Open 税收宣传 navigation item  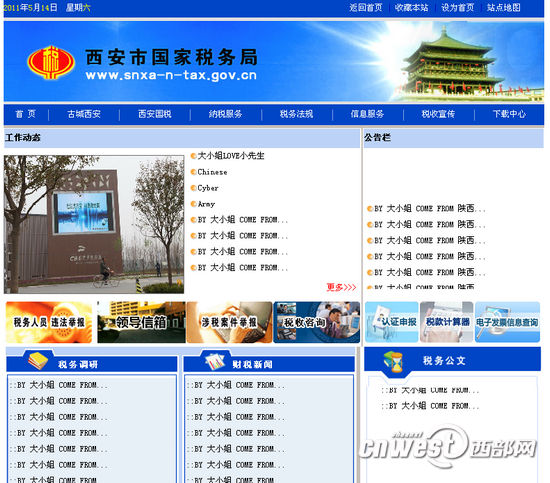[x=438, y=114]
